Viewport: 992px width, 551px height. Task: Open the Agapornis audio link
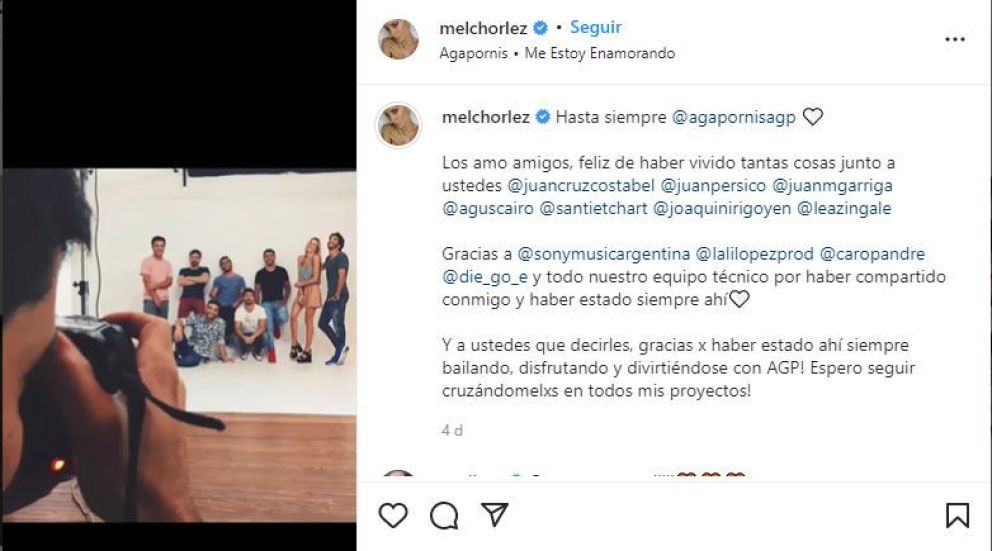point(473,53)
